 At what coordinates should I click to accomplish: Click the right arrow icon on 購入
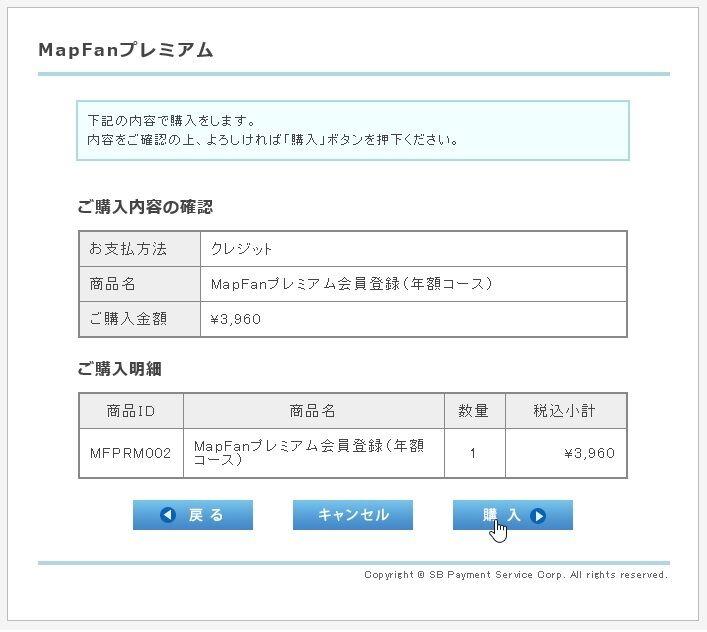click(538, 515)
